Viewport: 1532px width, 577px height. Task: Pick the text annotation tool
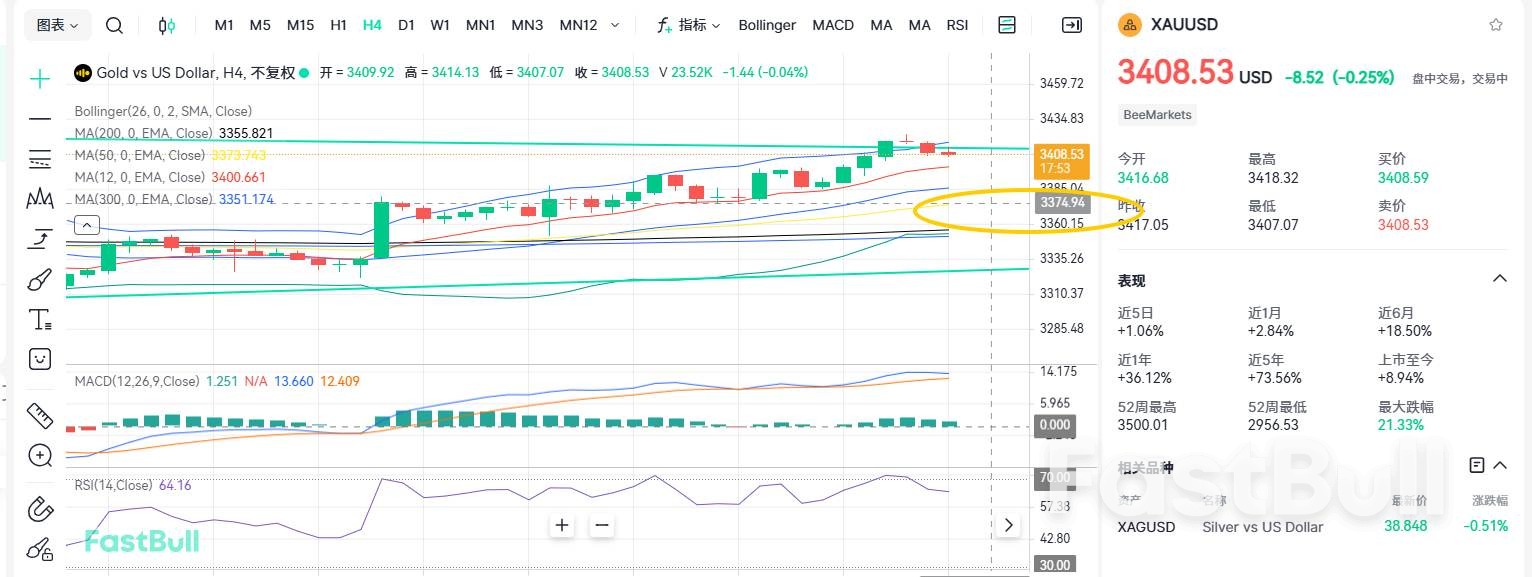40,320
